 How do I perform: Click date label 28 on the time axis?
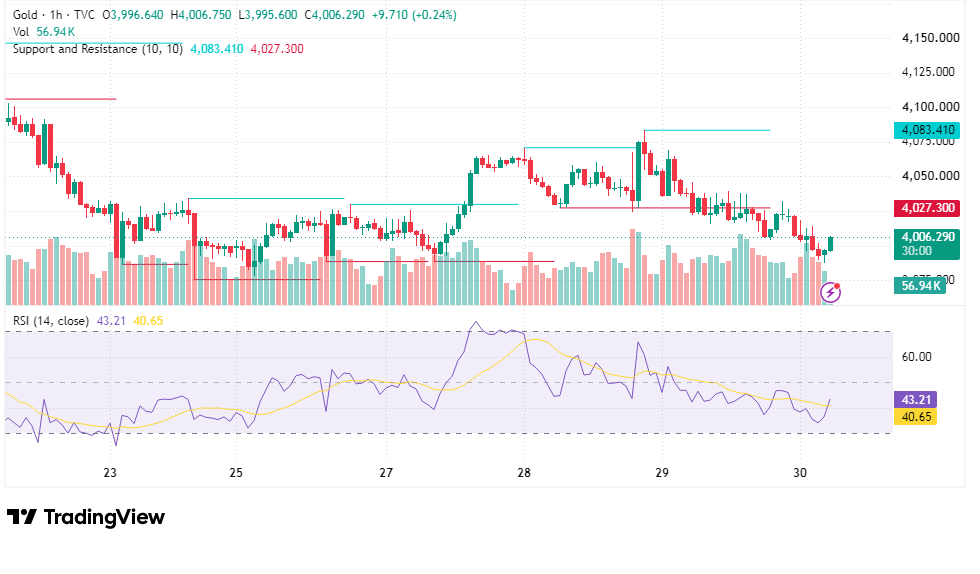pos(524,473)
